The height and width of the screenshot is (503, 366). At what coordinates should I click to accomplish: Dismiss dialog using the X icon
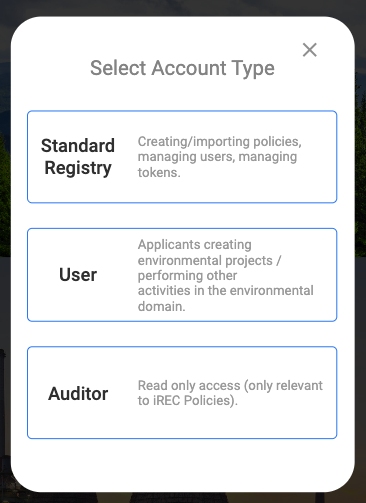[309, 50]
